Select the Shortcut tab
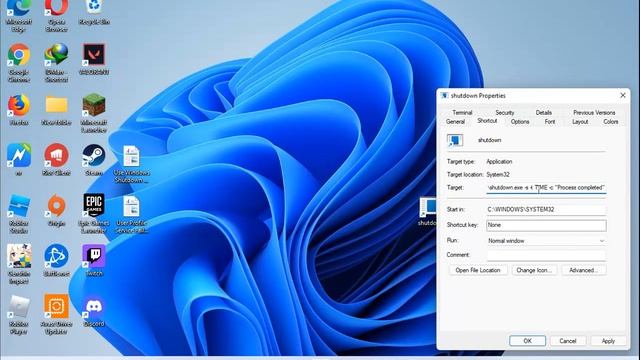 point(487,121)
